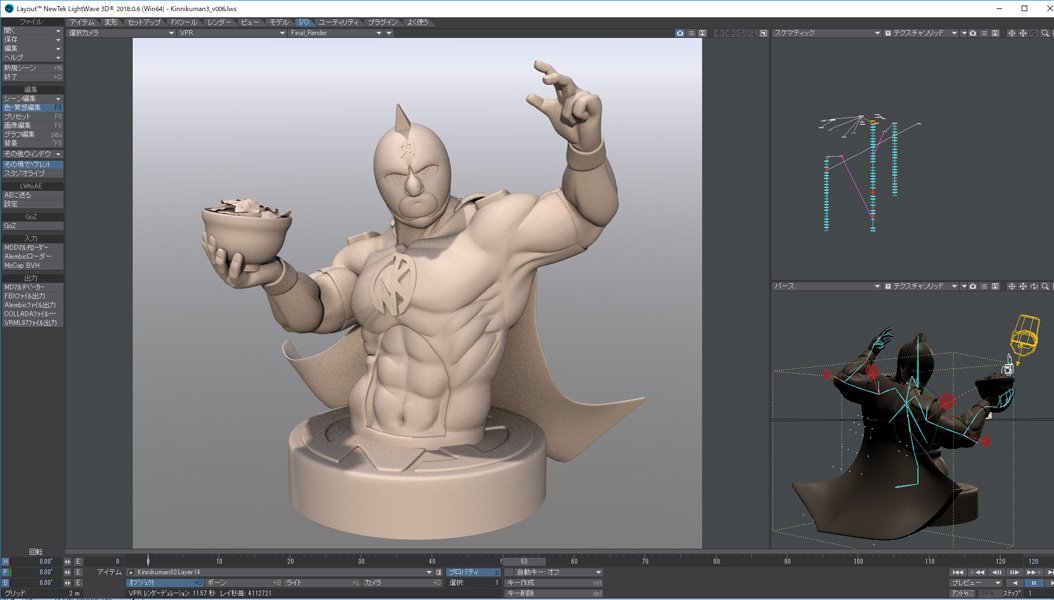Click 新規シーン button
Screen dimensions: 1054x600
pos(32,68)
